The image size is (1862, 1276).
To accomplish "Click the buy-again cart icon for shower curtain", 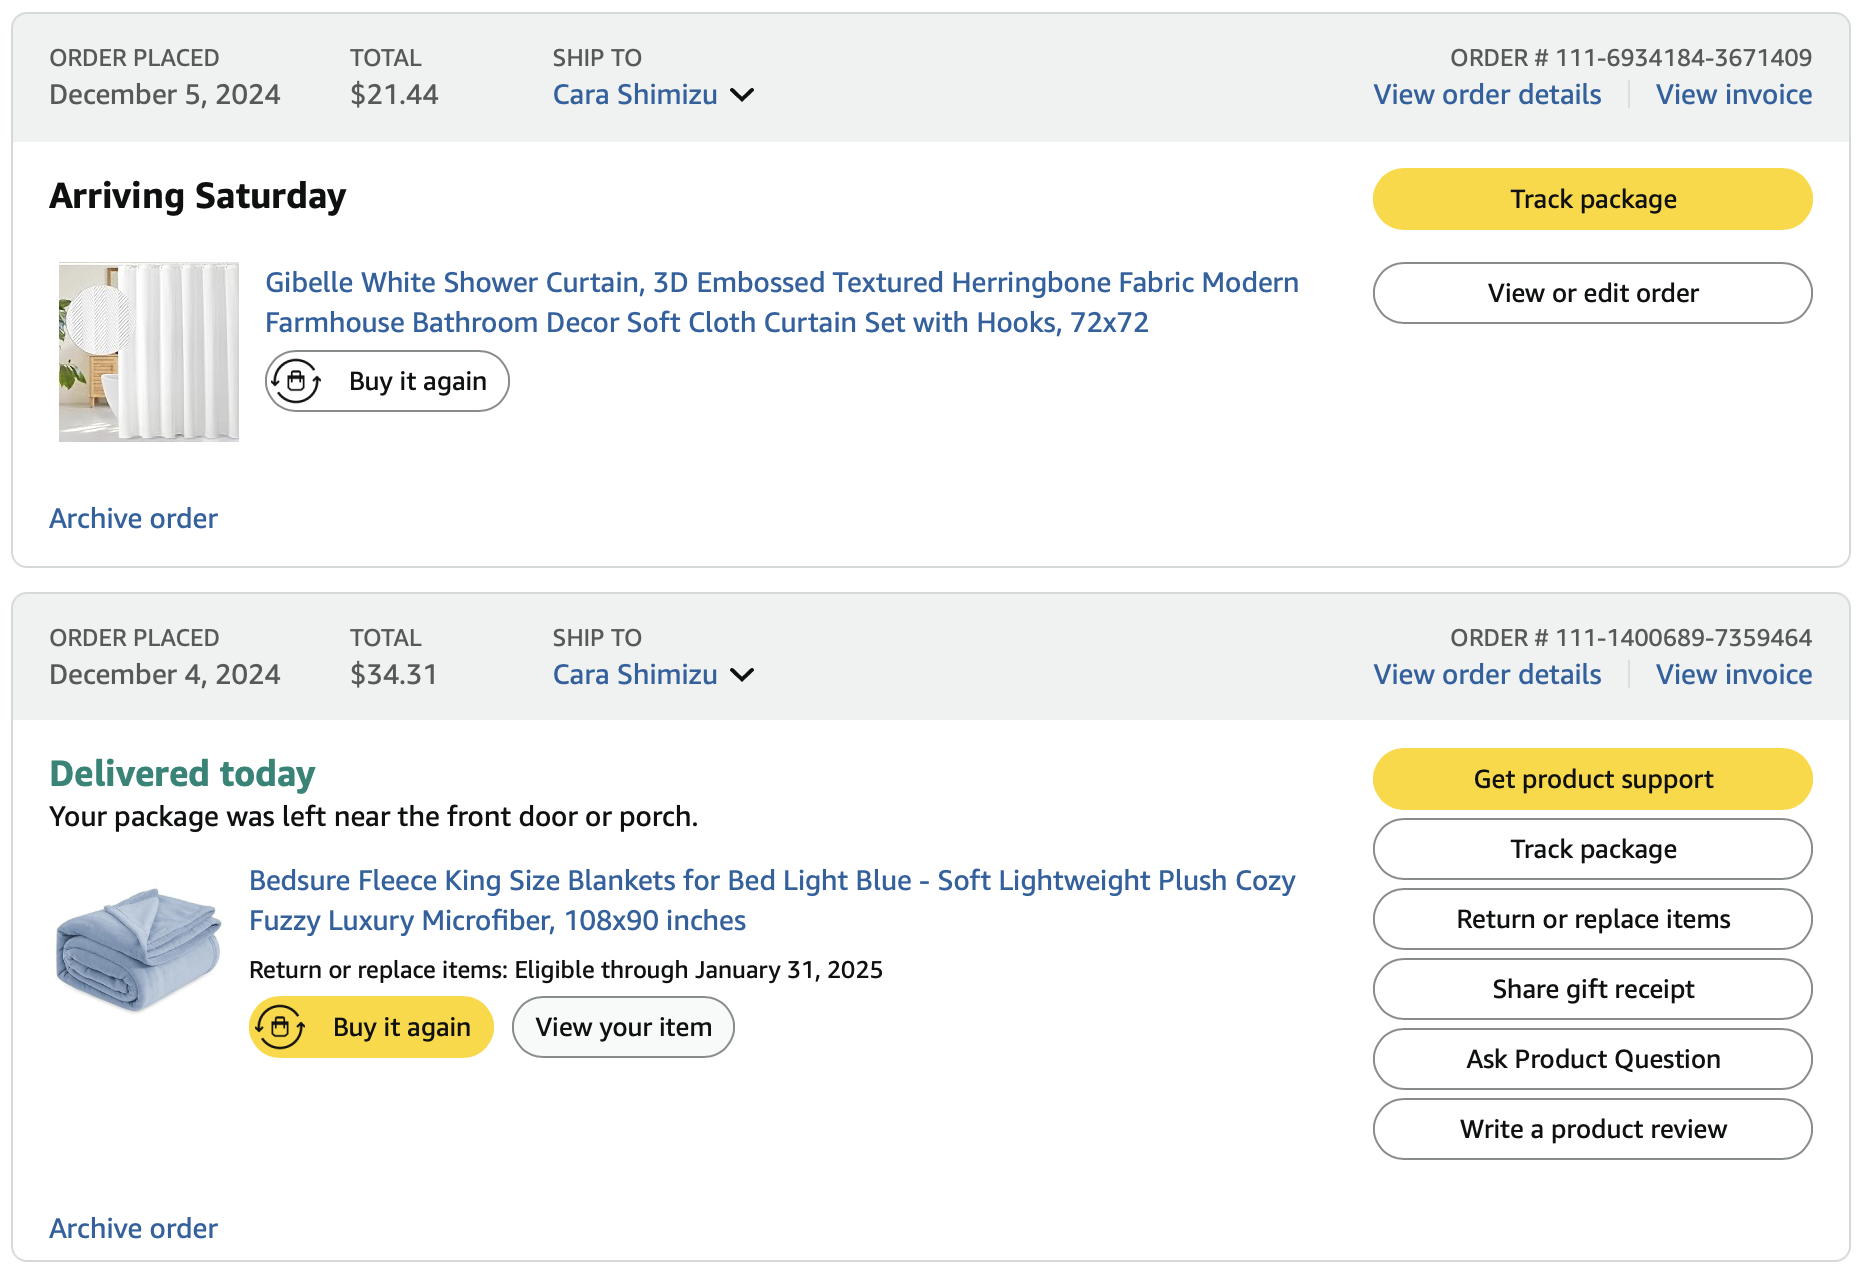I will pyautogui.click(x=296, y=381).
